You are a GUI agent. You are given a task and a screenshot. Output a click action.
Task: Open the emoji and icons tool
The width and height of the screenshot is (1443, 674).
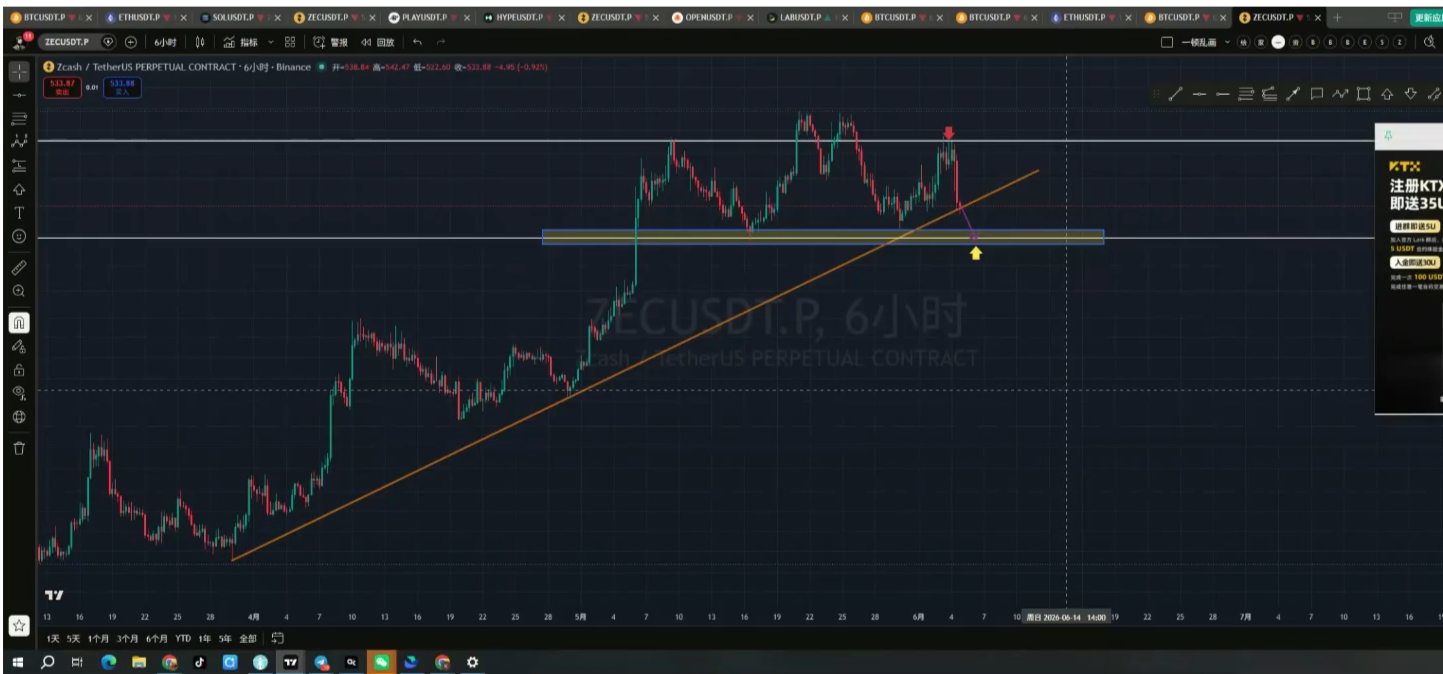point(18,237)
